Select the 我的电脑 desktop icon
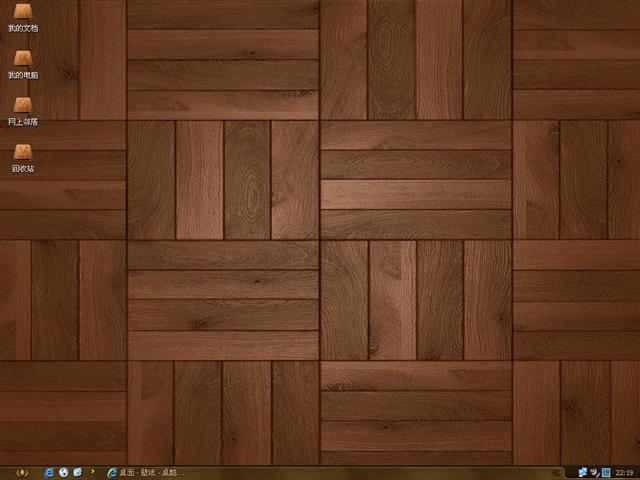The image size is (640, 480). tap(23, 64)
